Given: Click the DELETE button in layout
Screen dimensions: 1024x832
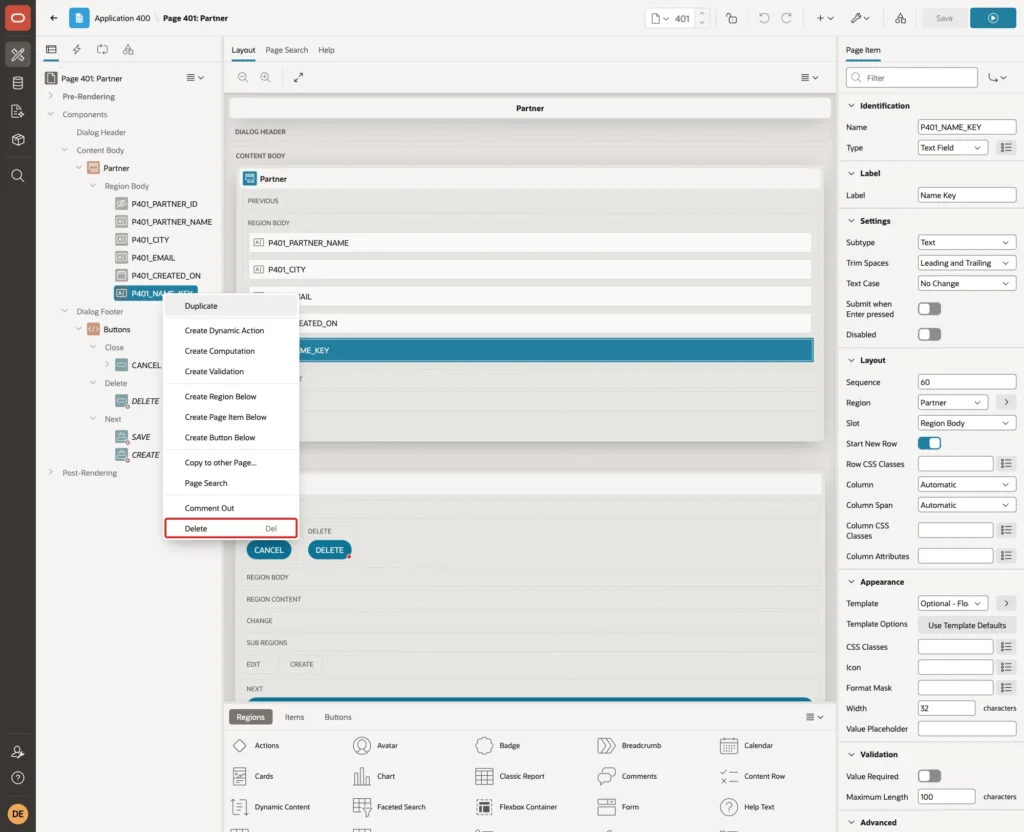Looking at the screenshot, I should (329, 550).
